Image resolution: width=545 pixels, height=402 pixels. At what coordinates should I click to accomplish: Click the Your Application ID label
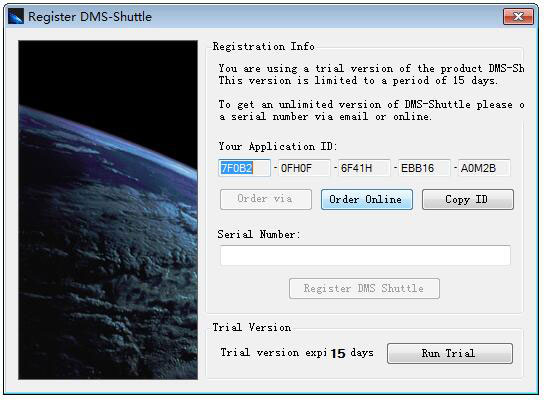coord(278,146)
